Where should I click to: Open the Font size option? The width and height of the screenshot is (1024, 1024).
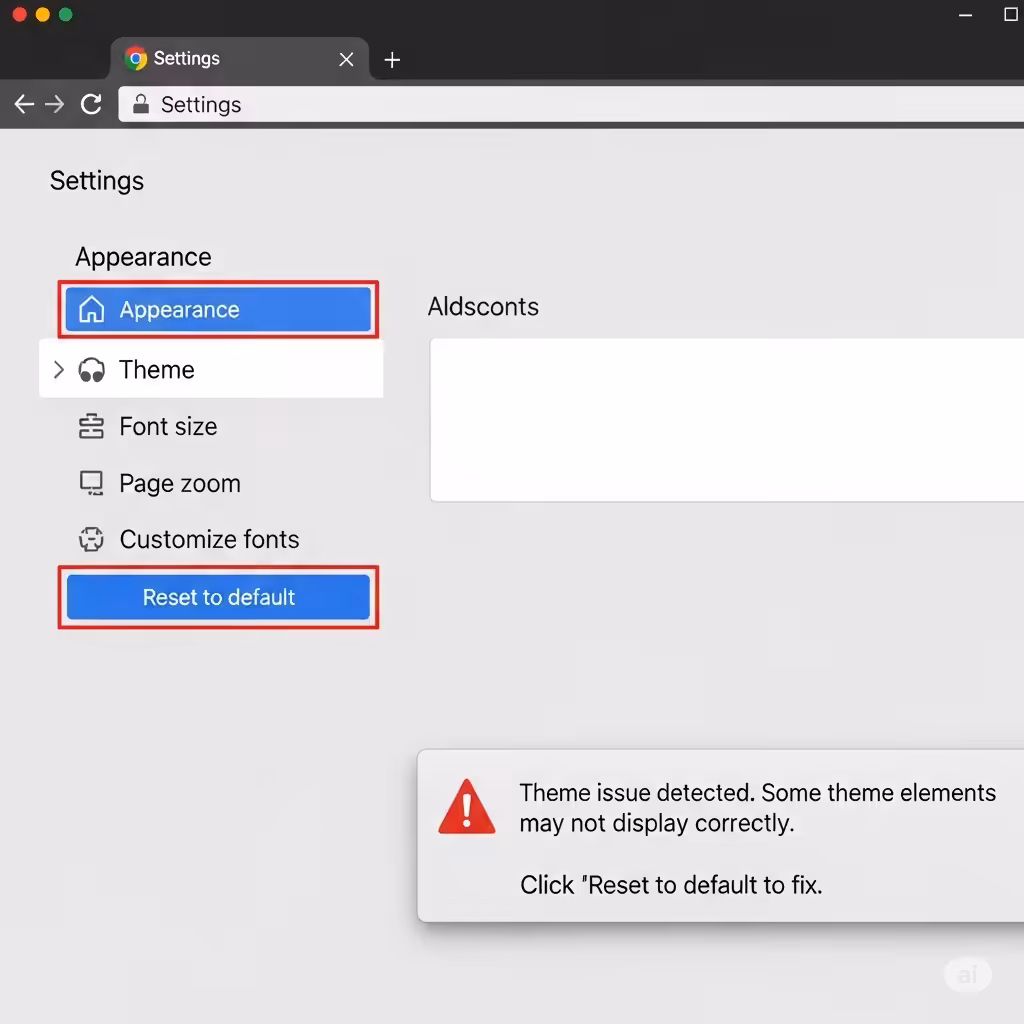168,426
